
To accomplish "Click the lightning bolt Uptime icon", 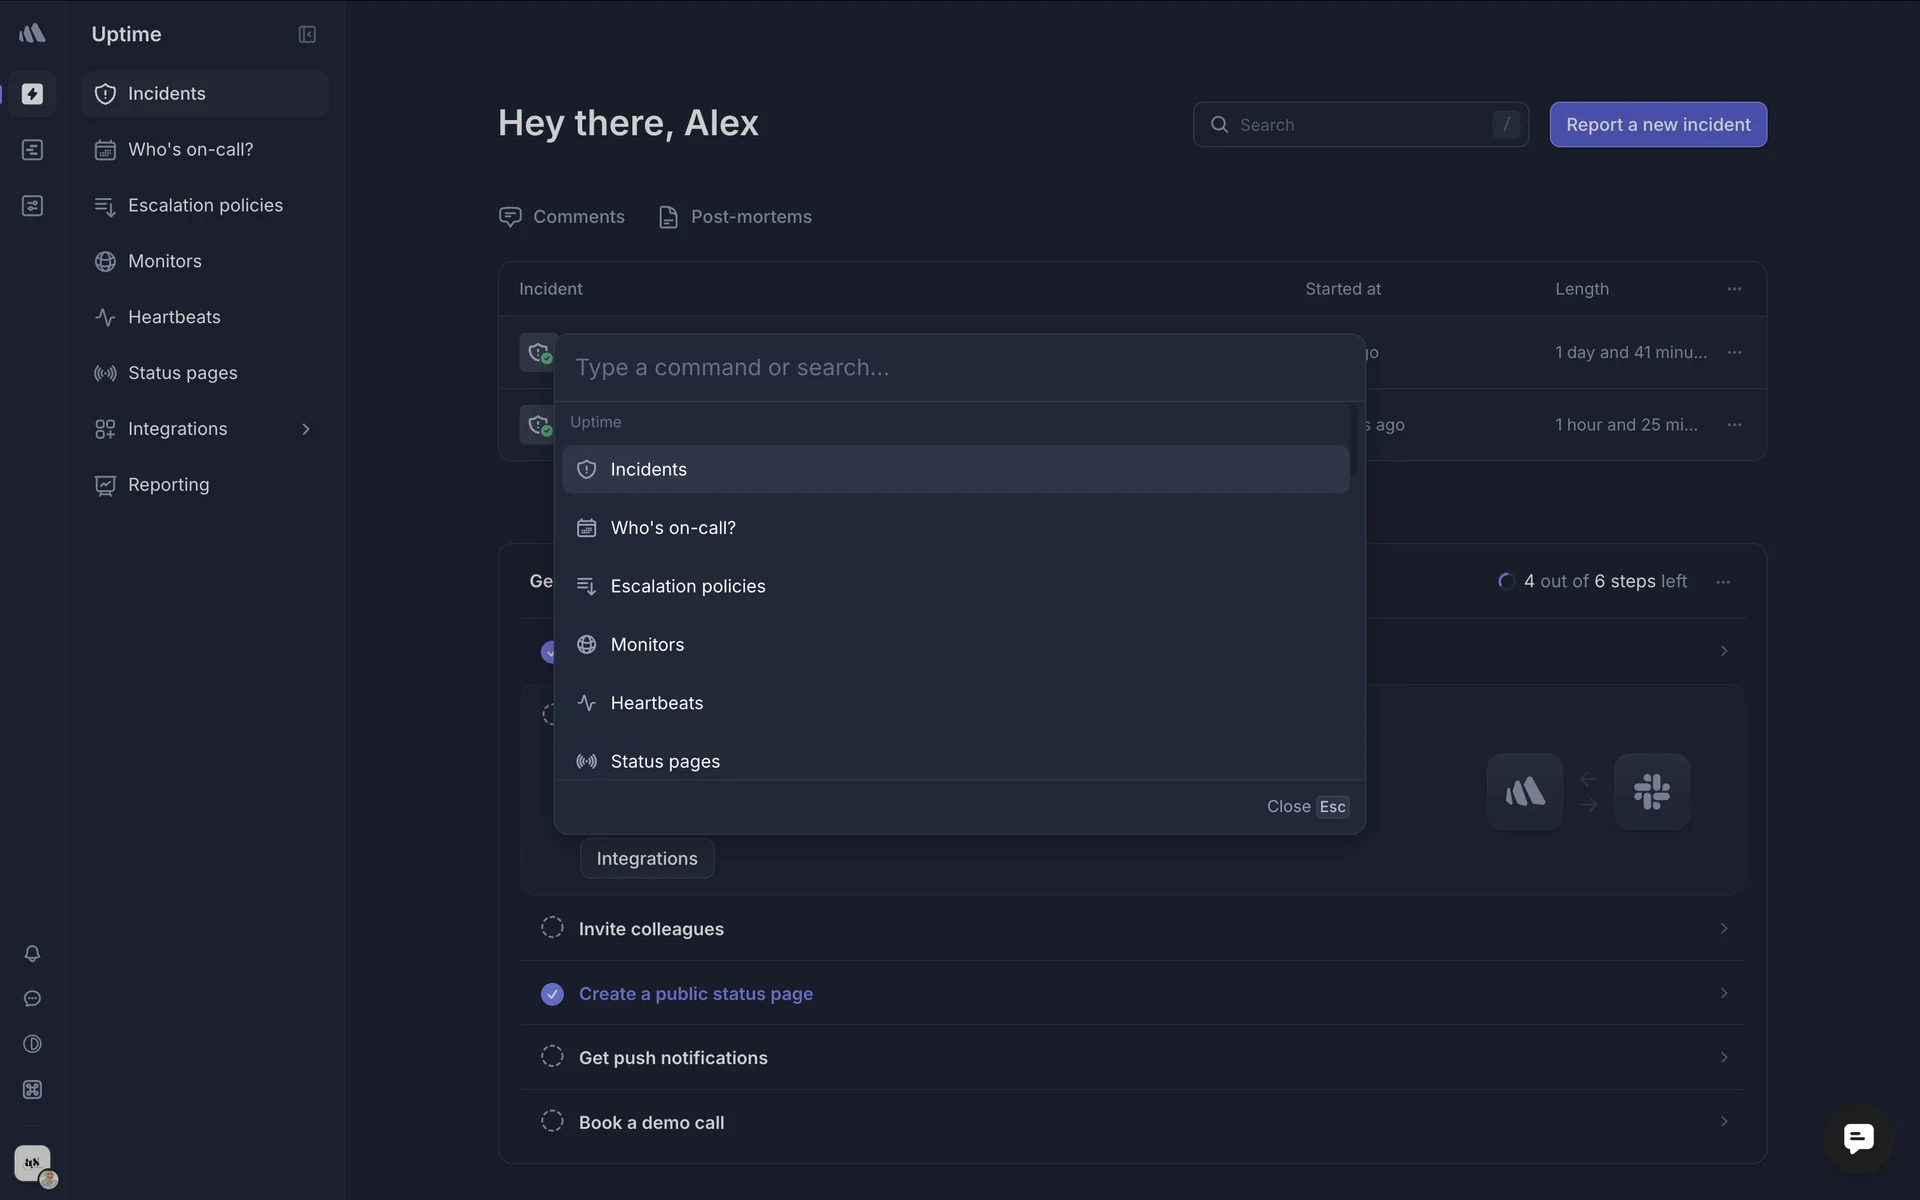I will pyautogui.click(x=32, y=93).
